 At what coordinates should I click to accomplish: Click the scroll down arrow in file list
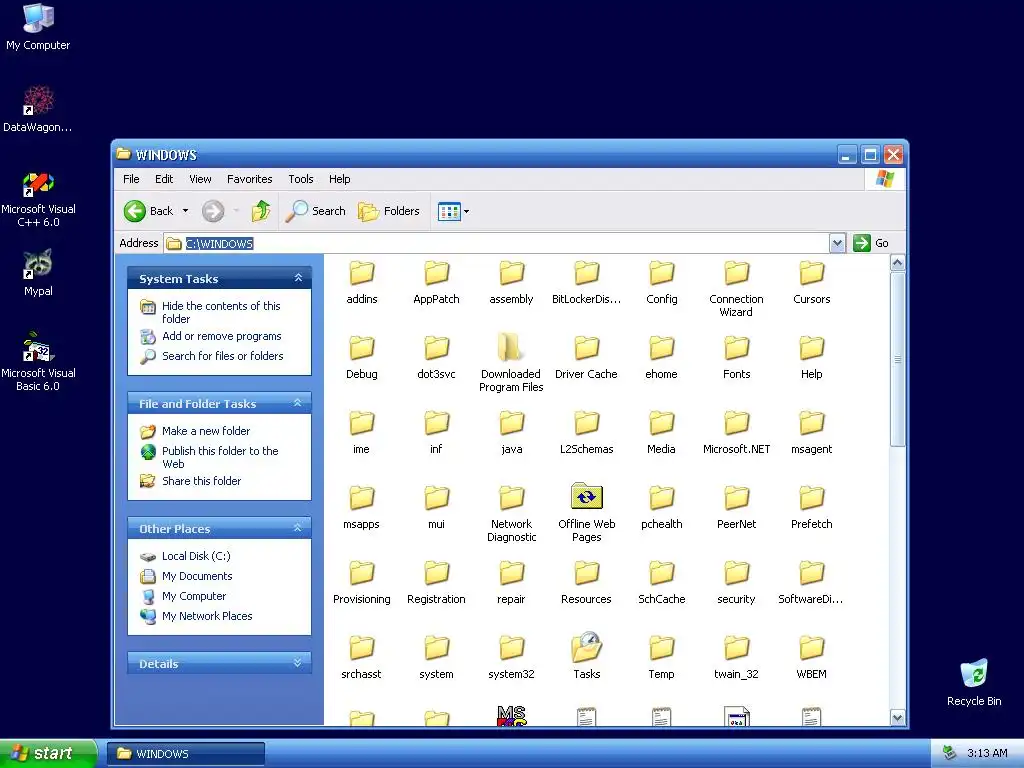897,717
